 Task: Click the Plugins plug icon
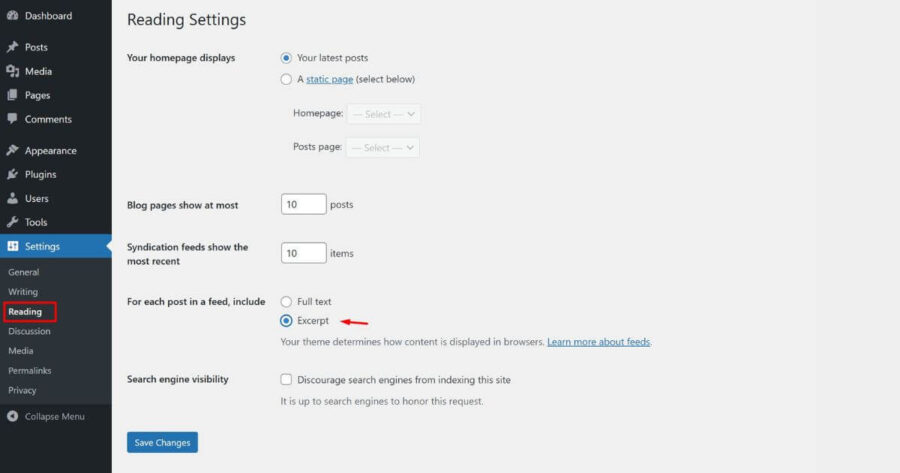(12, 175)
